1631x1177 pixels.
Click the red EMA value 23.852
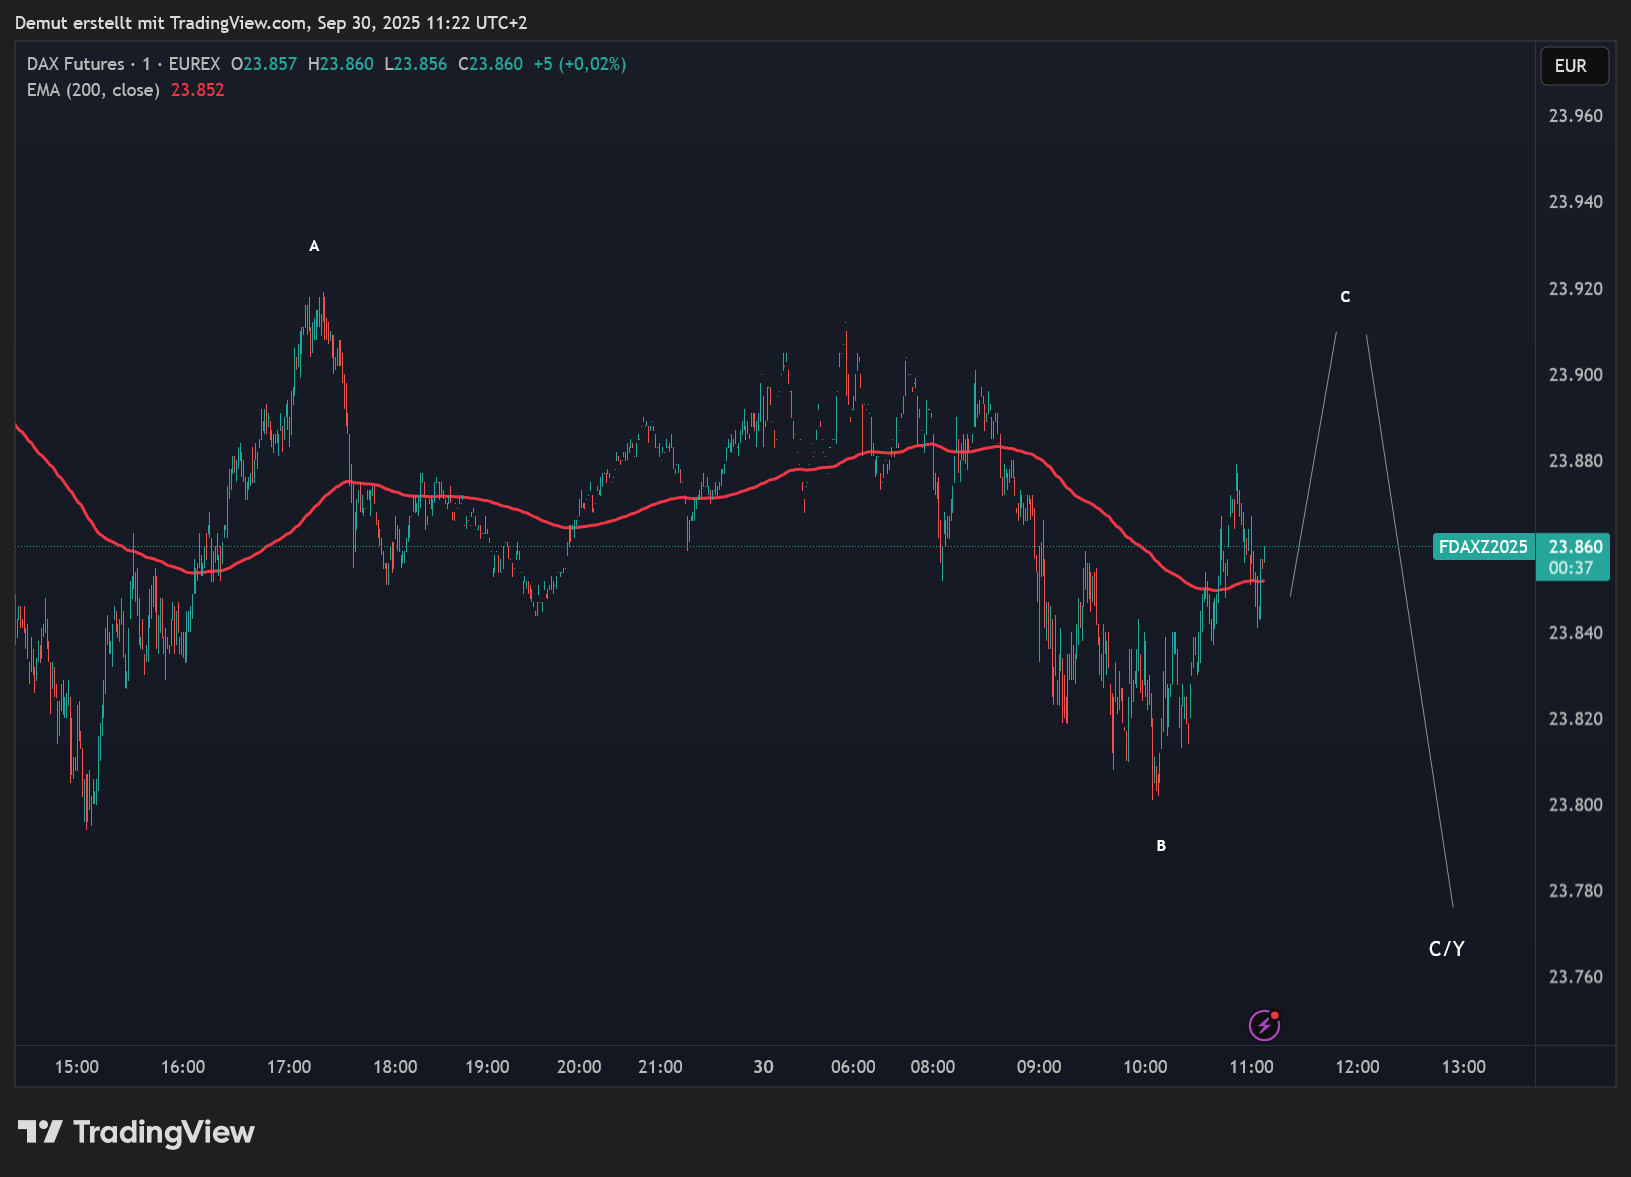click(x=198, y=90)
